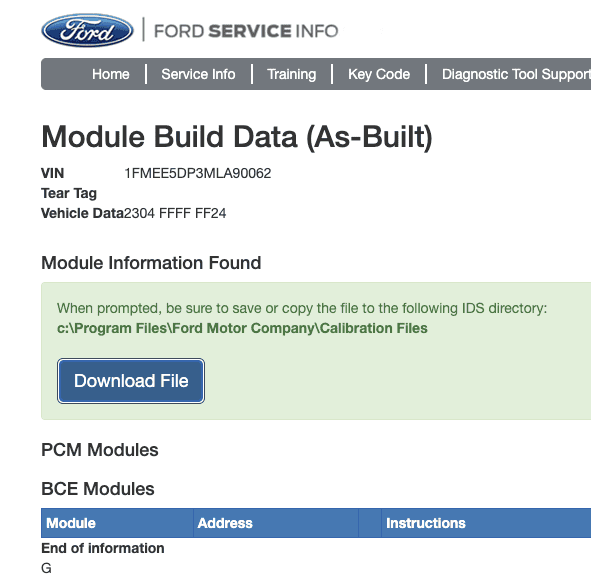Select the Module column header
Image resolution: width=591 pixels, height=584 pixels.
[x=71, y=523]
